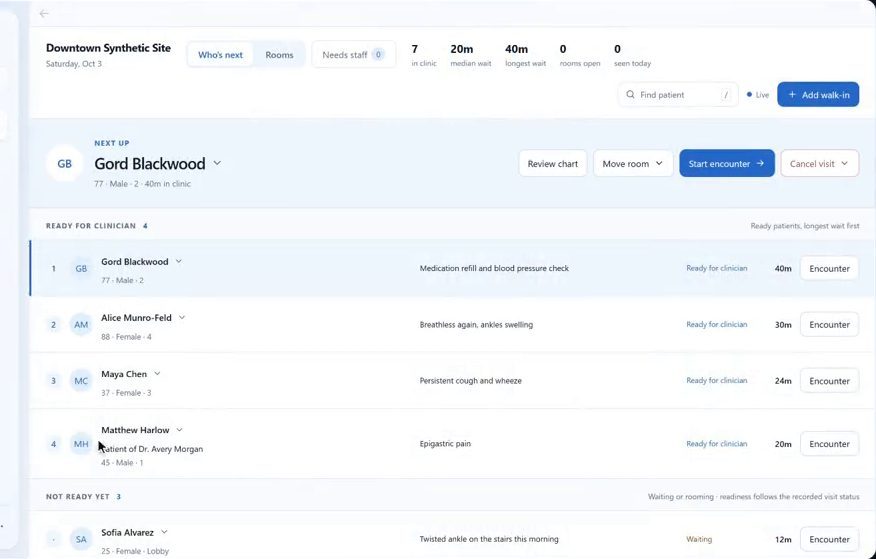Switch to the Rooms tab
Viewport: 876px width, 559px height.
coord(279,55)
